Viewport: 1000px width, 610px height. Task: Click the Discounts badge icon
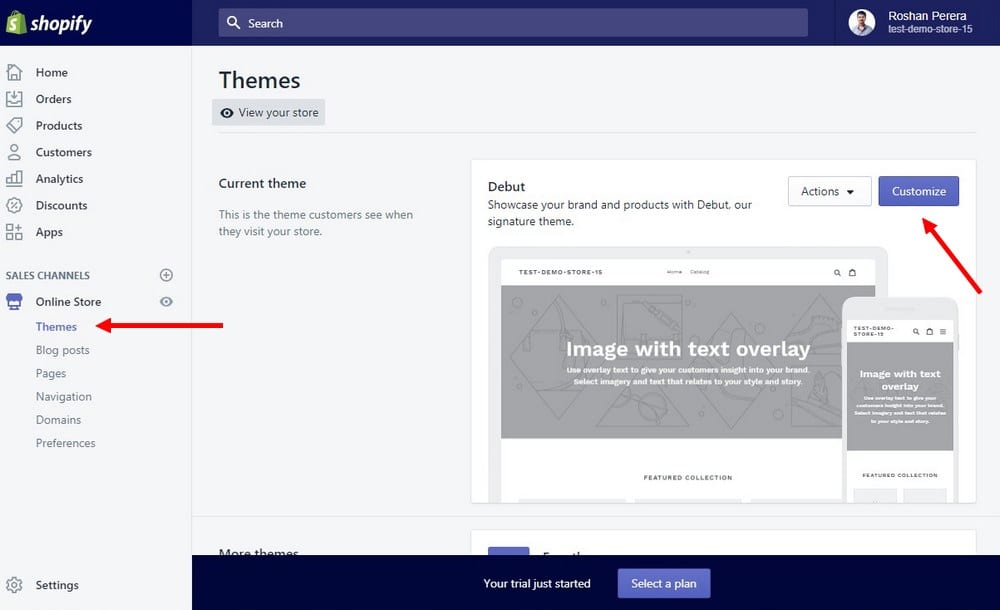point(14,205)
